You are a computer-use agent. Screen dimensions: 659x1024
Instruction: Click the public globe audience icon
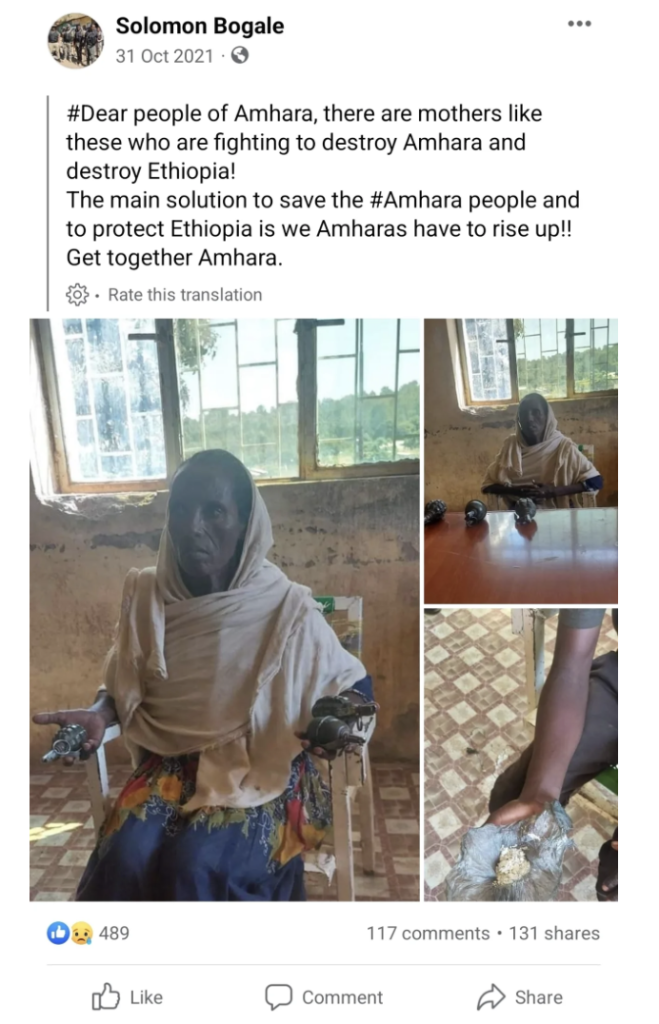pos(240,56)
